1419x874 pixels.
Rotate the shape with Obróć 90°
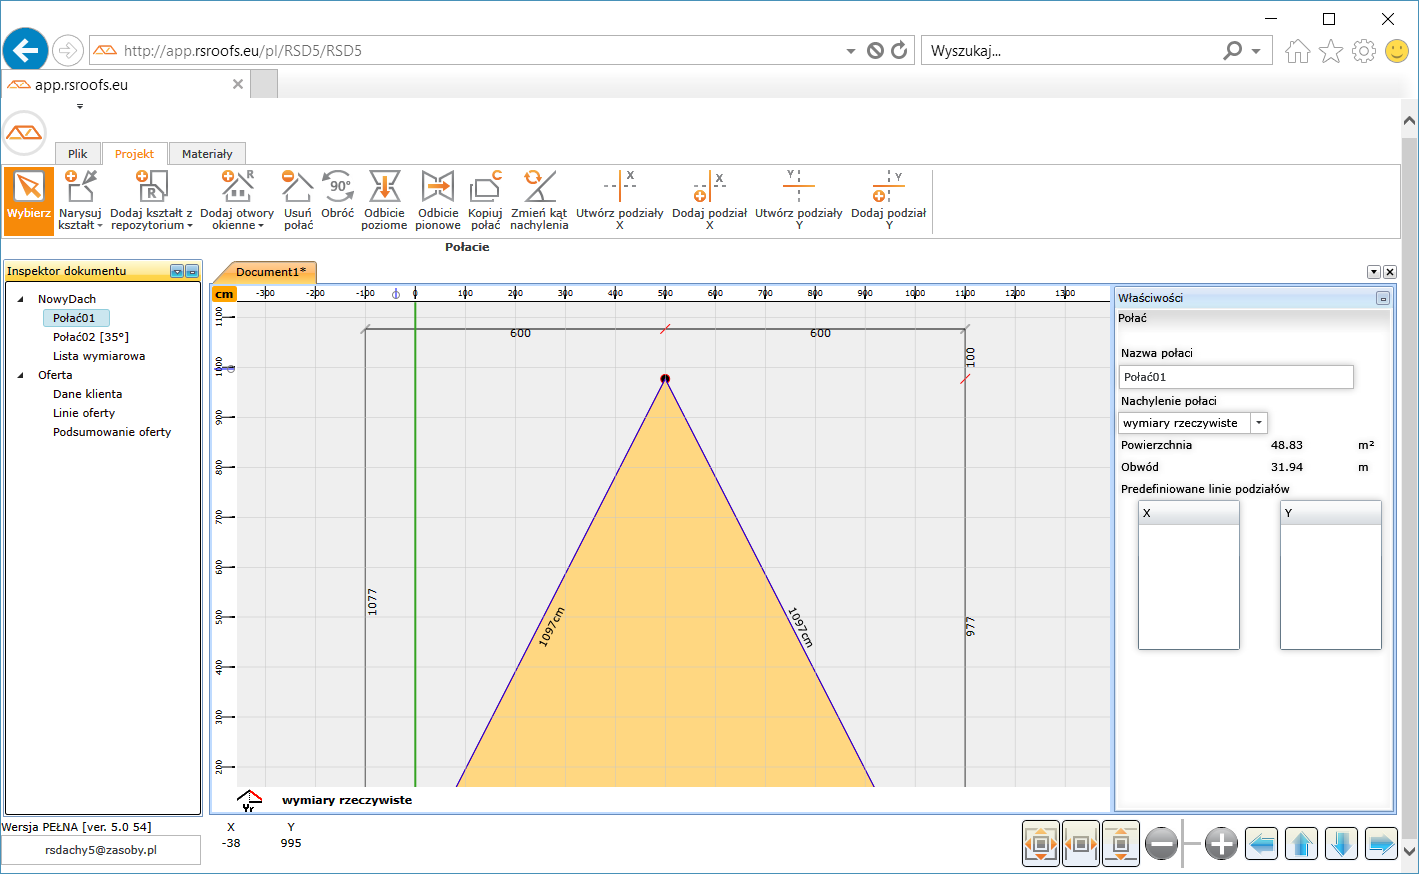click(338, 194)
